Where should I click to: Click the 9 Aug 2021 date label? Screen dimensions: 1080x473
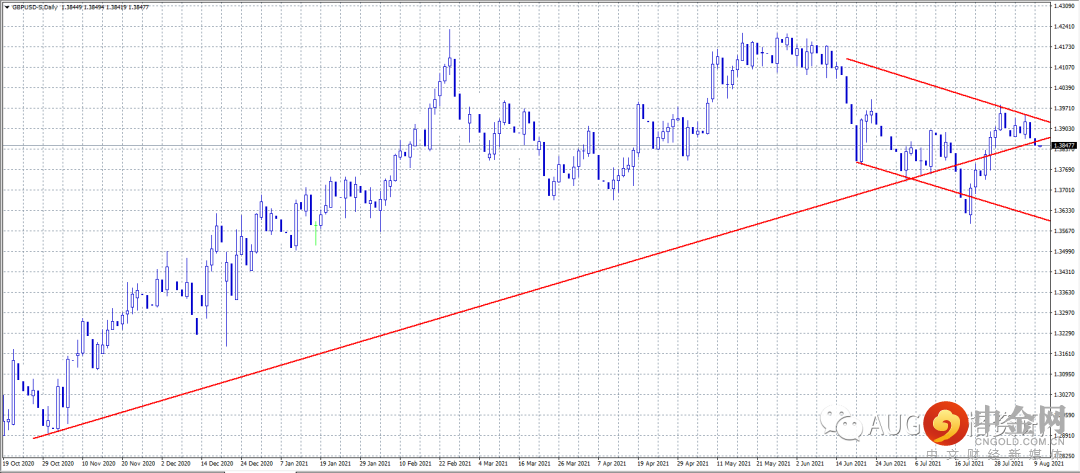tap(1050, 463)
